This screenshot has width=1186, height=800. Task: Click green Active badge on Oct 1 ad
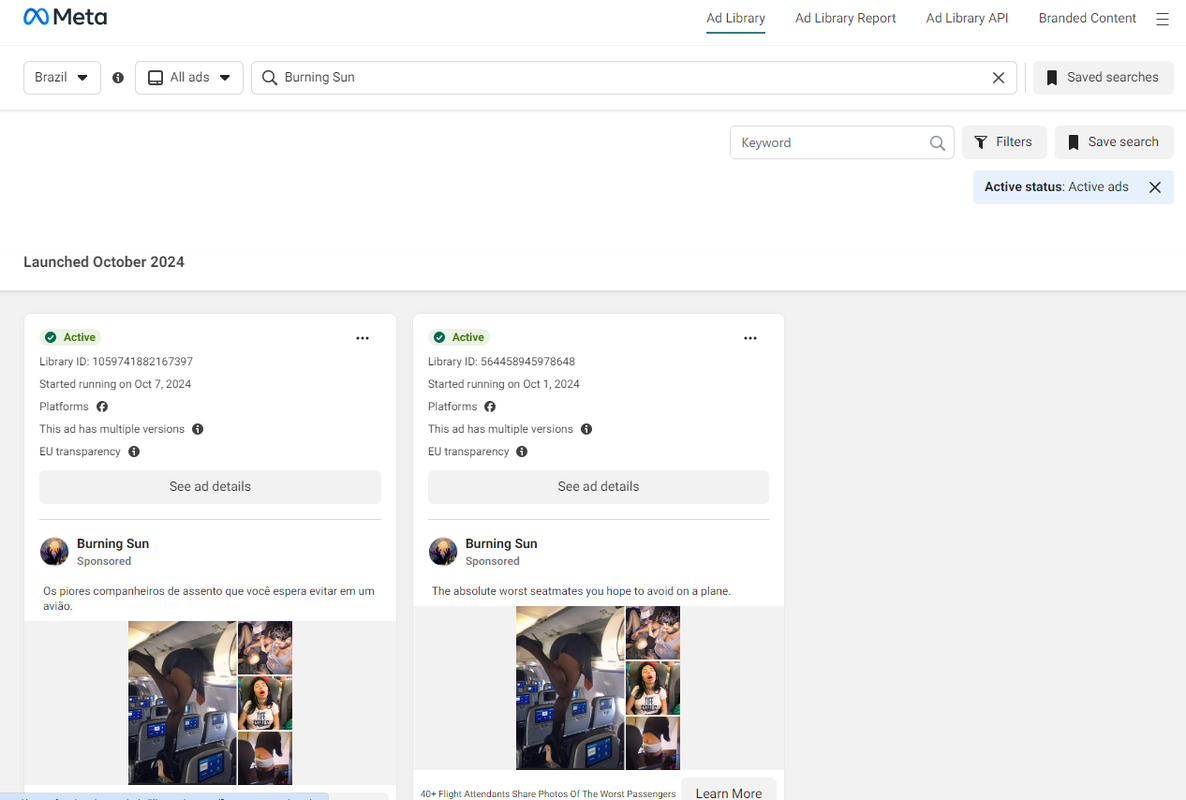pyautogui.click(x=459, y=337)
